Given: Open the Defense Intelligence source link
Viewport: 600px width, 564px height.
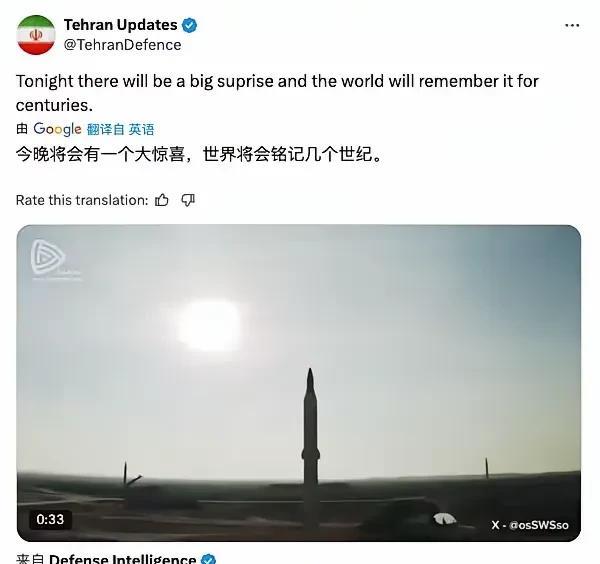Looking at the screenshot, I should [122, 559].
